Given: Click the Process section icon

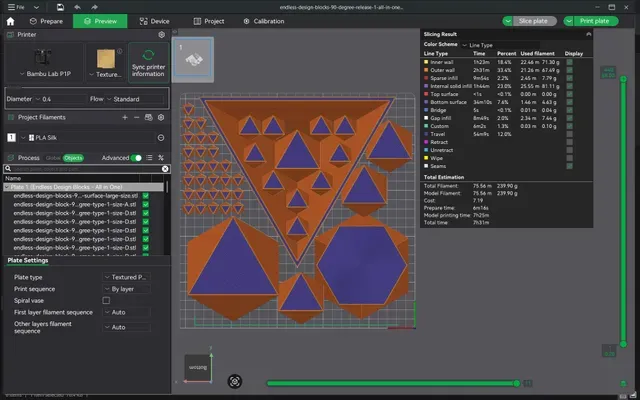Looking at the screenshot, I should 11,158.
